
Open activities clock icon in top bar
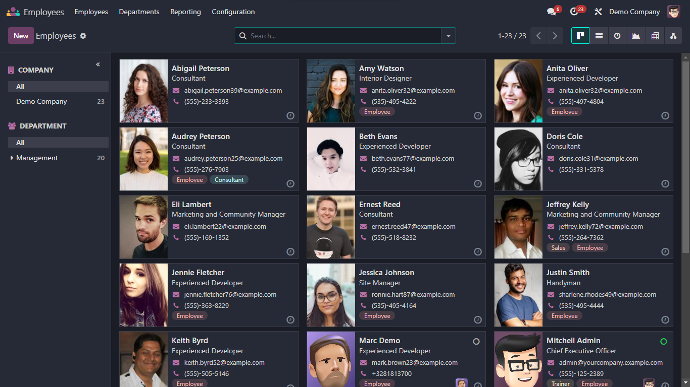(574, 12)
